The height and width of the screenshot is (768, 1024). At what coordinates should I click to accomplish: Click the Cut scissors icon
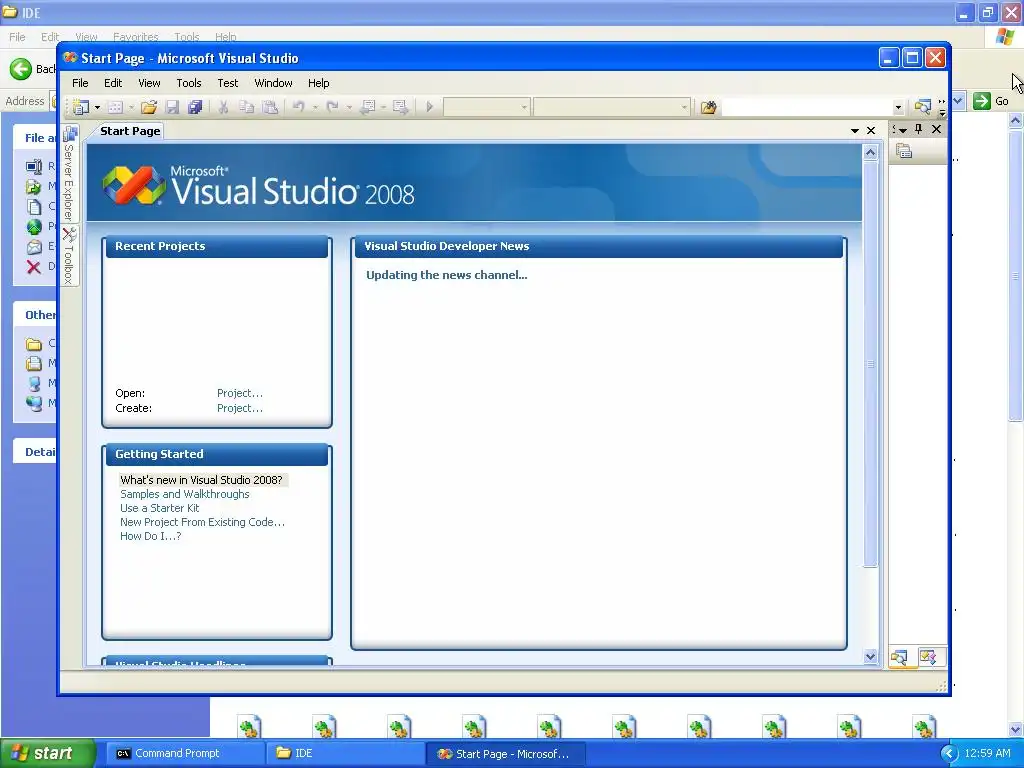[x=223, y=107]
